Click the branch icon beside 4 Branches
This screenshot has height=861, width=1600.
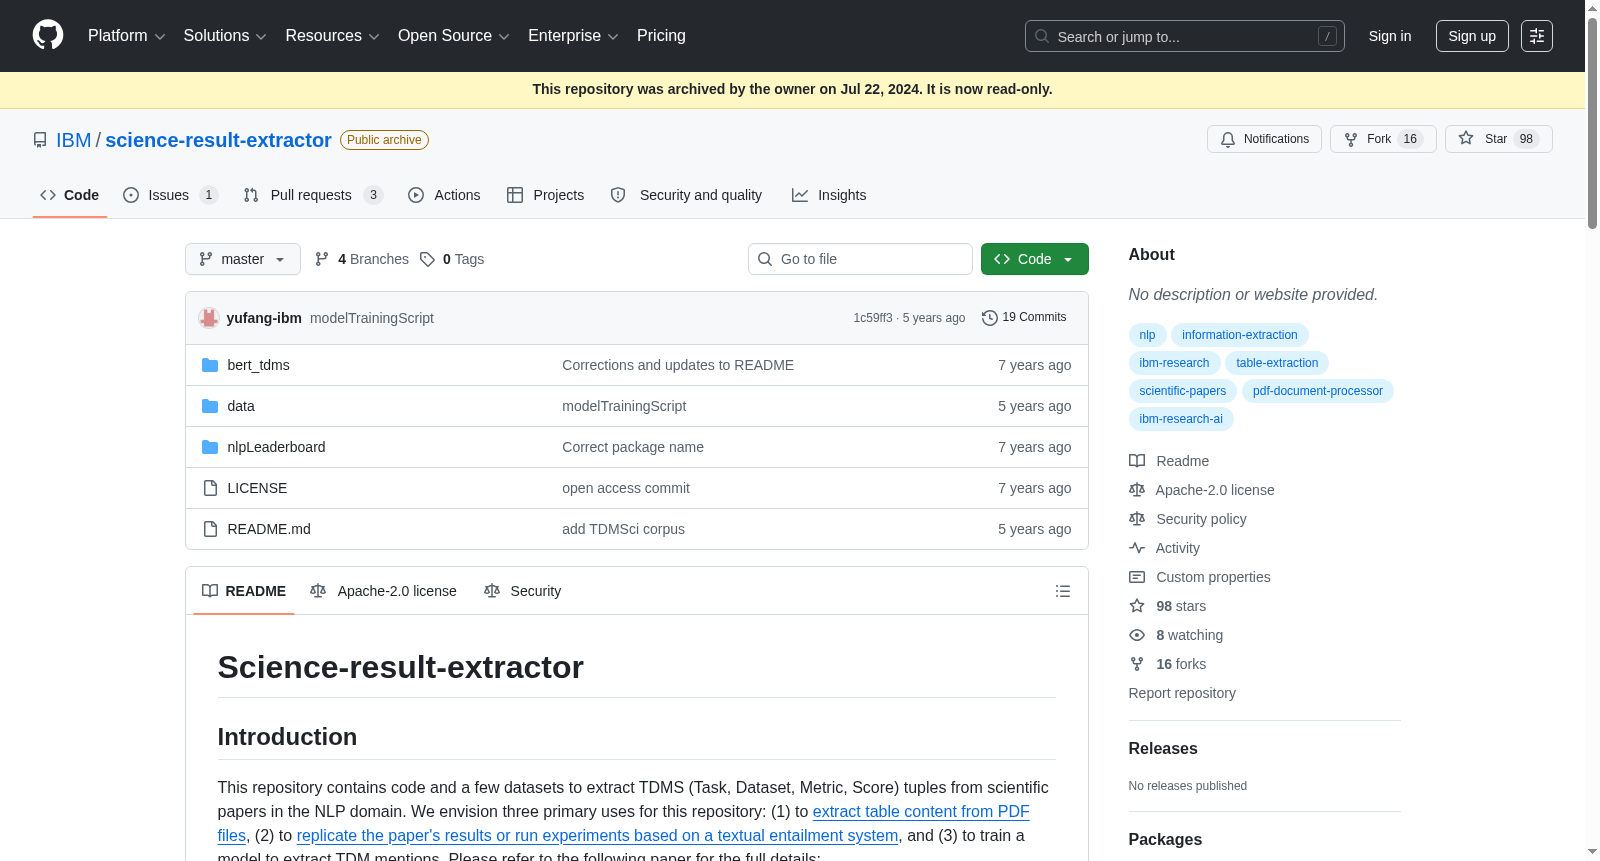(x=322, y=259)
